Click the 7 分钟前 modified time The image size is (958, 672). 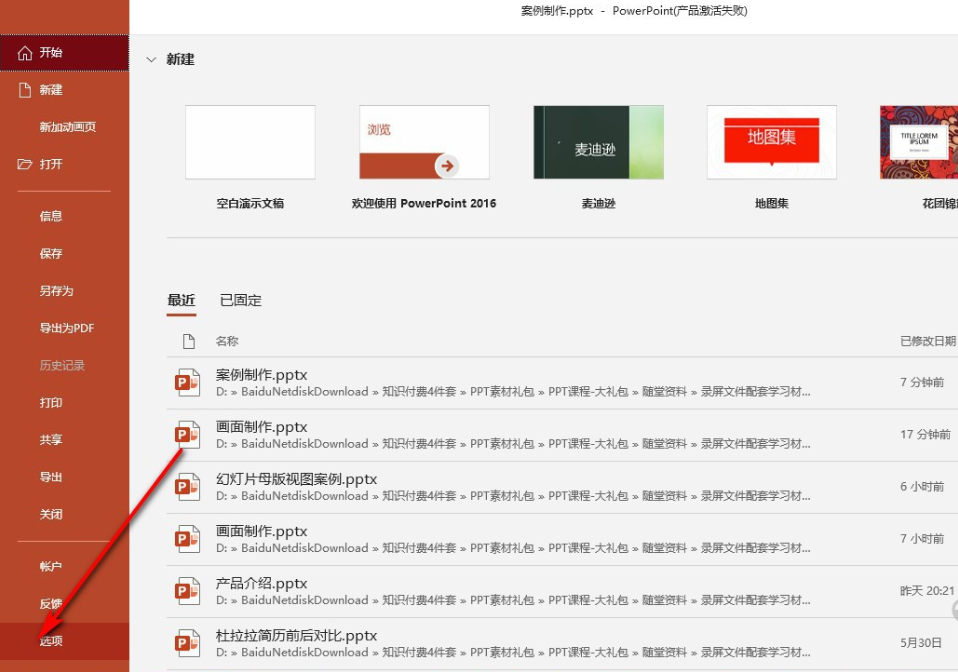click(x=922, y=382)
